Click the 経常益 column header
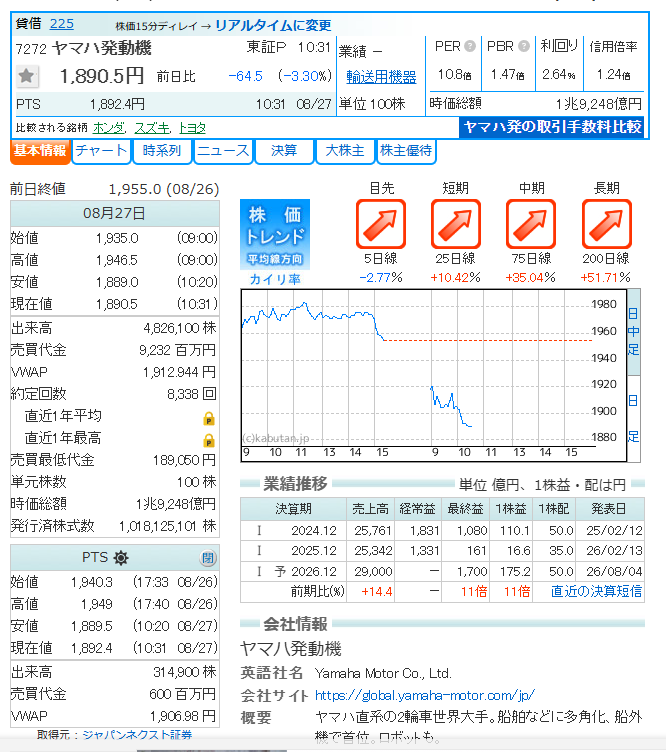The image size is (666, 752). (x=418, y=509)
